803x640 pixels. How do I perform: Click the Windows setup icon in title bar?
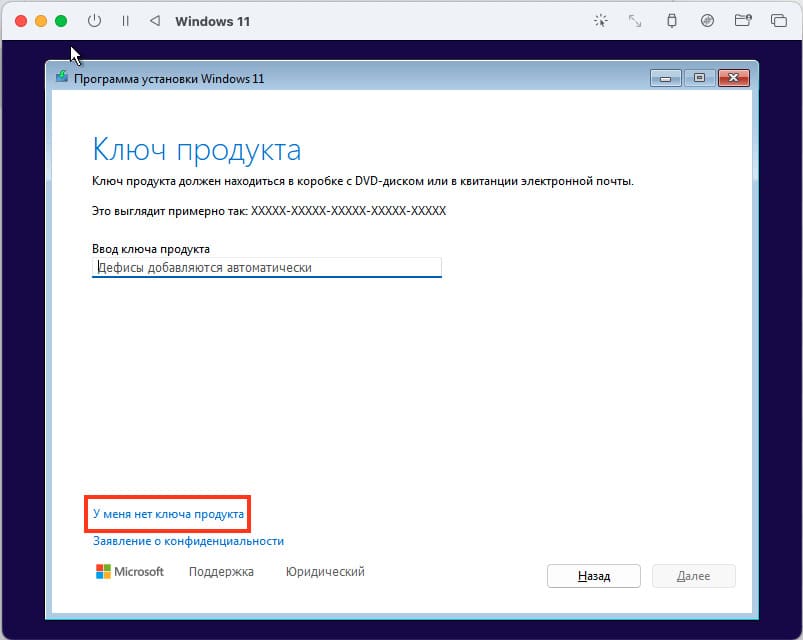62,78
